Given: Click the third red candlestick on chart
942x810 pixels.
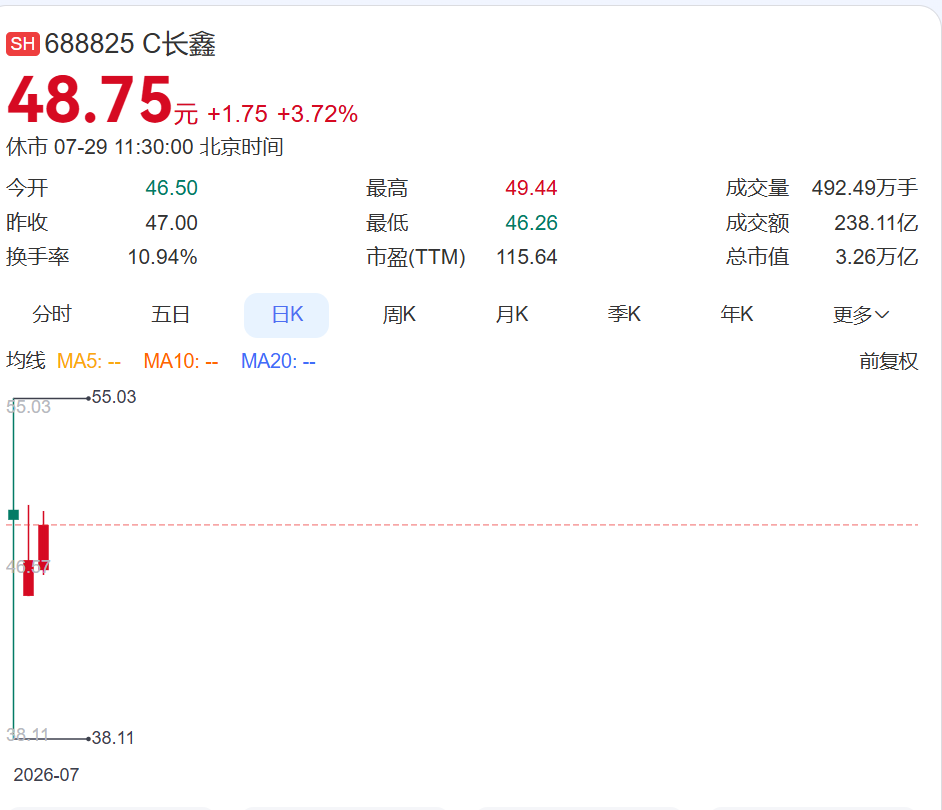Looking at the screenshot, I should [x=43, y=543].
